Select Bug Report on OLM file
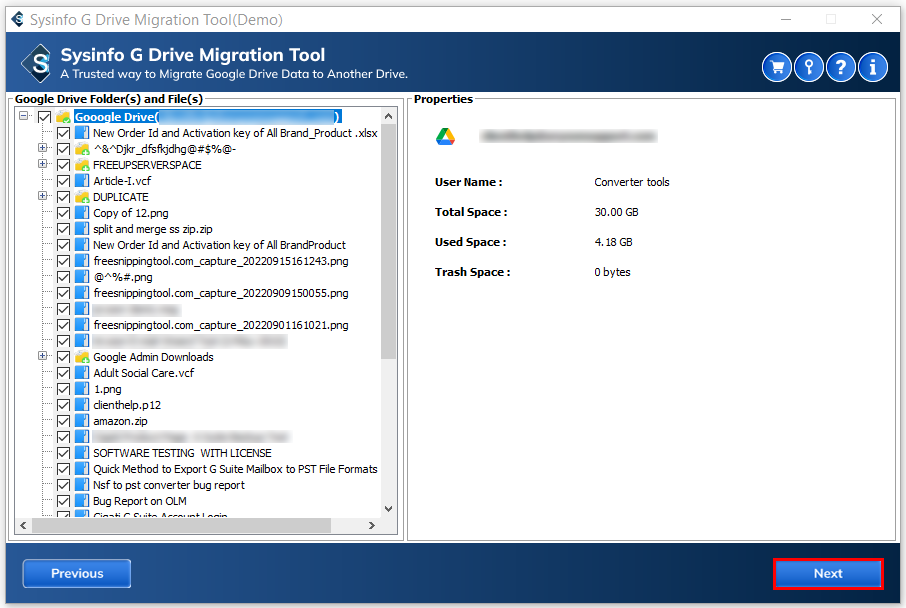 point(140,501)
